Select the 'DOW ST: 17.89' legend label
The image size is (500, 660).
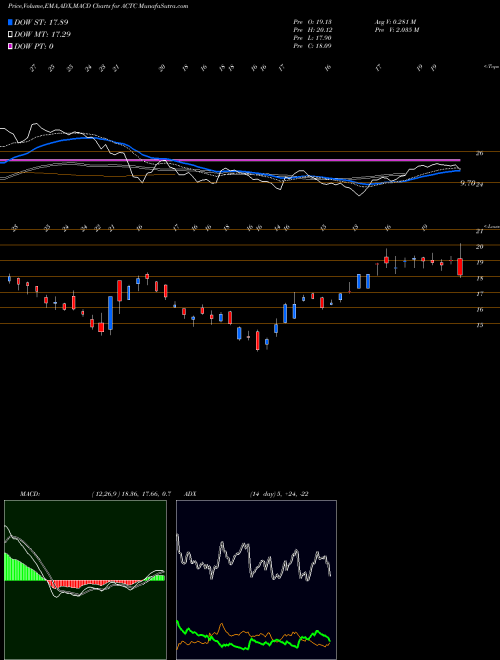[x=41, y=22]
